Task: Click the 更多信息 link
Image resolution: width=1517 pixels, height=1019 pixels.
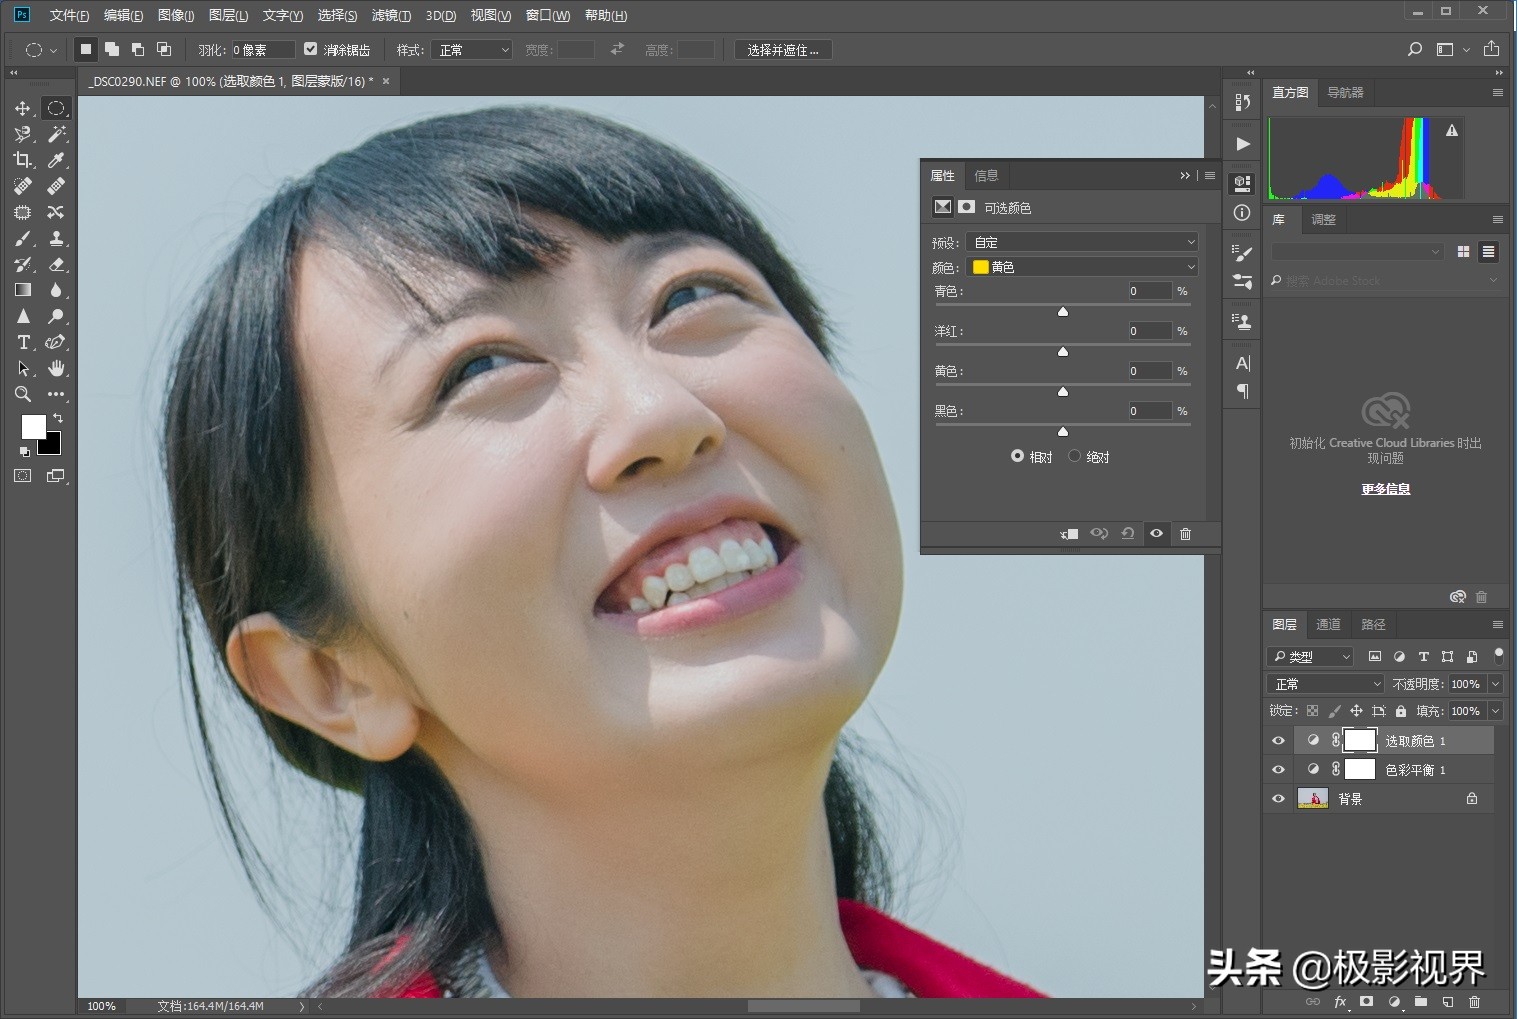Action: tap(1385, 489)
